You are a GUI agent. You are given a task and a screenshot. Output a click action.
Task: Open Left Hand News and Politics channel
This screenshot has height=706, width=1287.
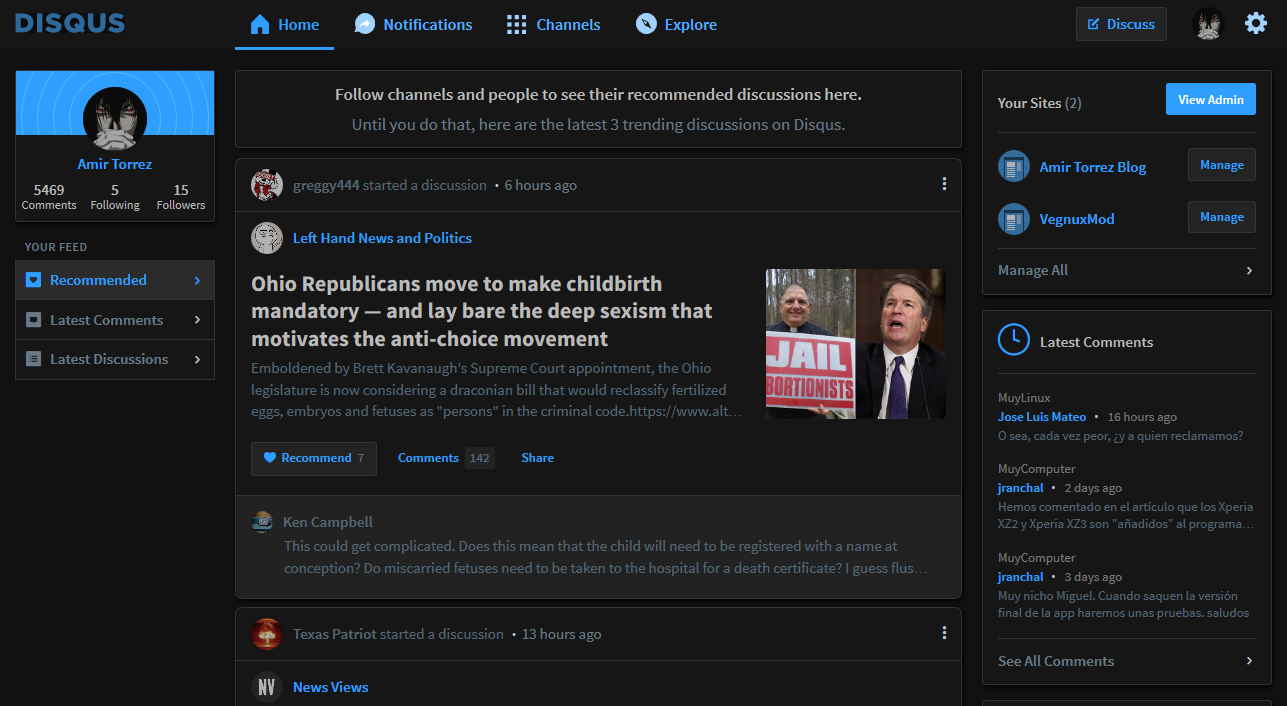click(382, 238)
